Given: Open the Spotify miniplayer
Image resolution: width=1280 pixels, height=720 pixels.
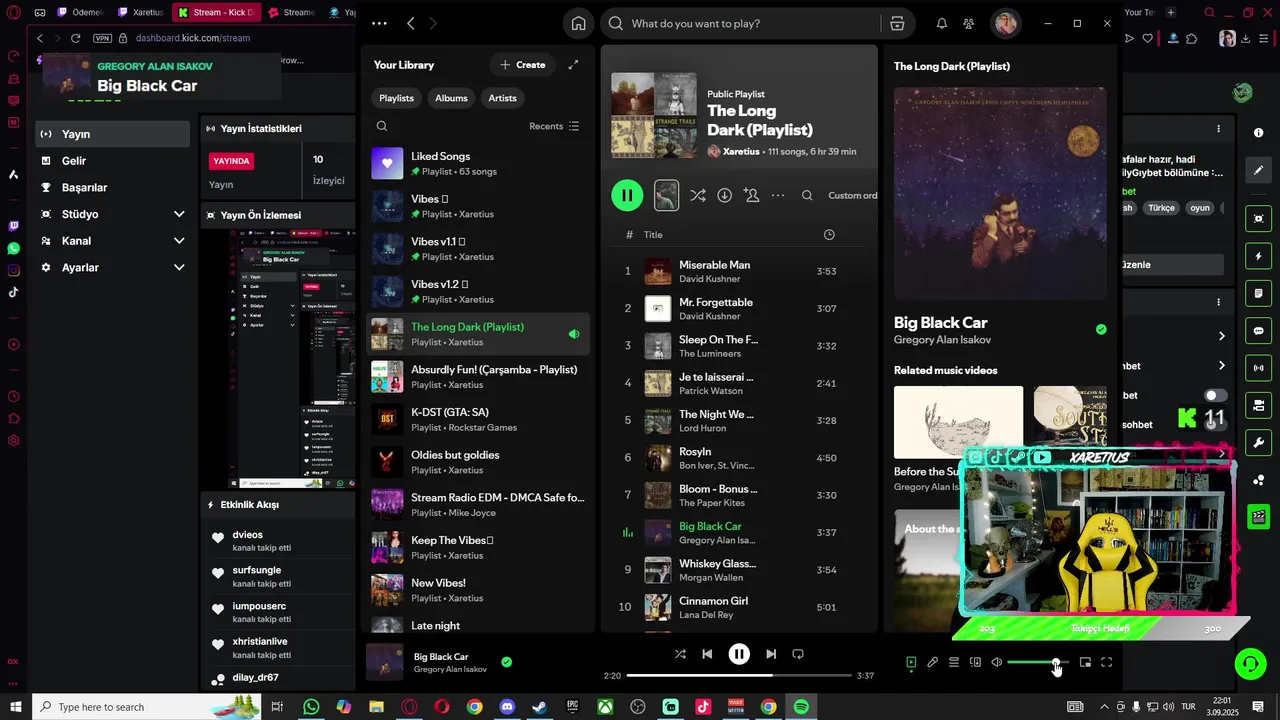Looking at the screenshot, I should coord(1085,662).
